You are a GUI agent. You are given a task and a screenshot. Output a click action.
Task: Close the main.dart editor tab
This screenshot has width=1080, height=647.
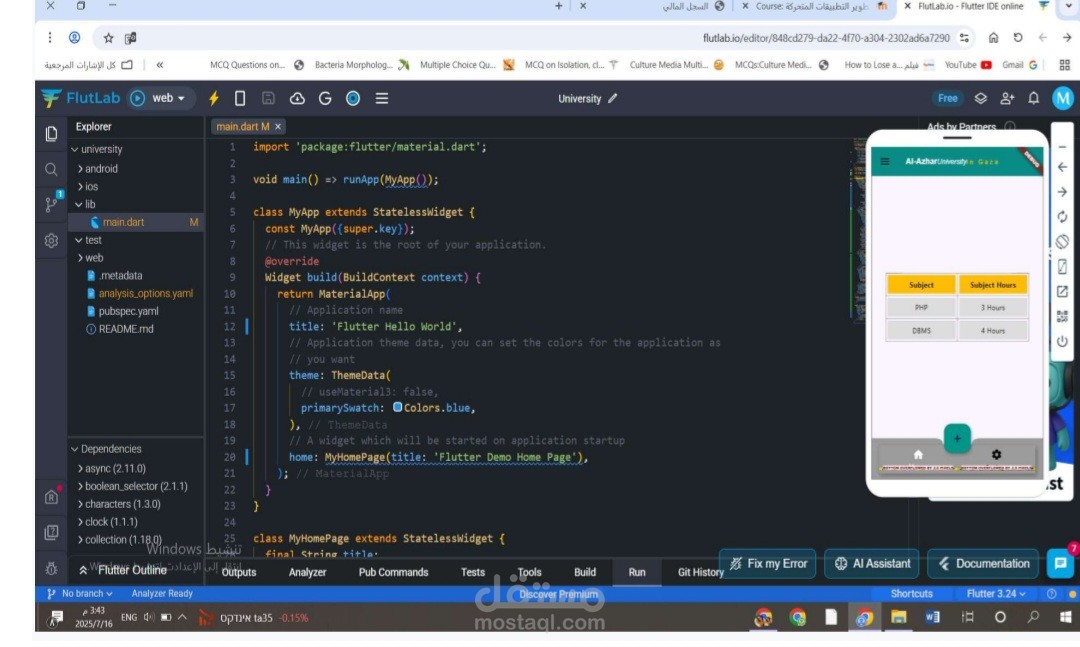278,127
